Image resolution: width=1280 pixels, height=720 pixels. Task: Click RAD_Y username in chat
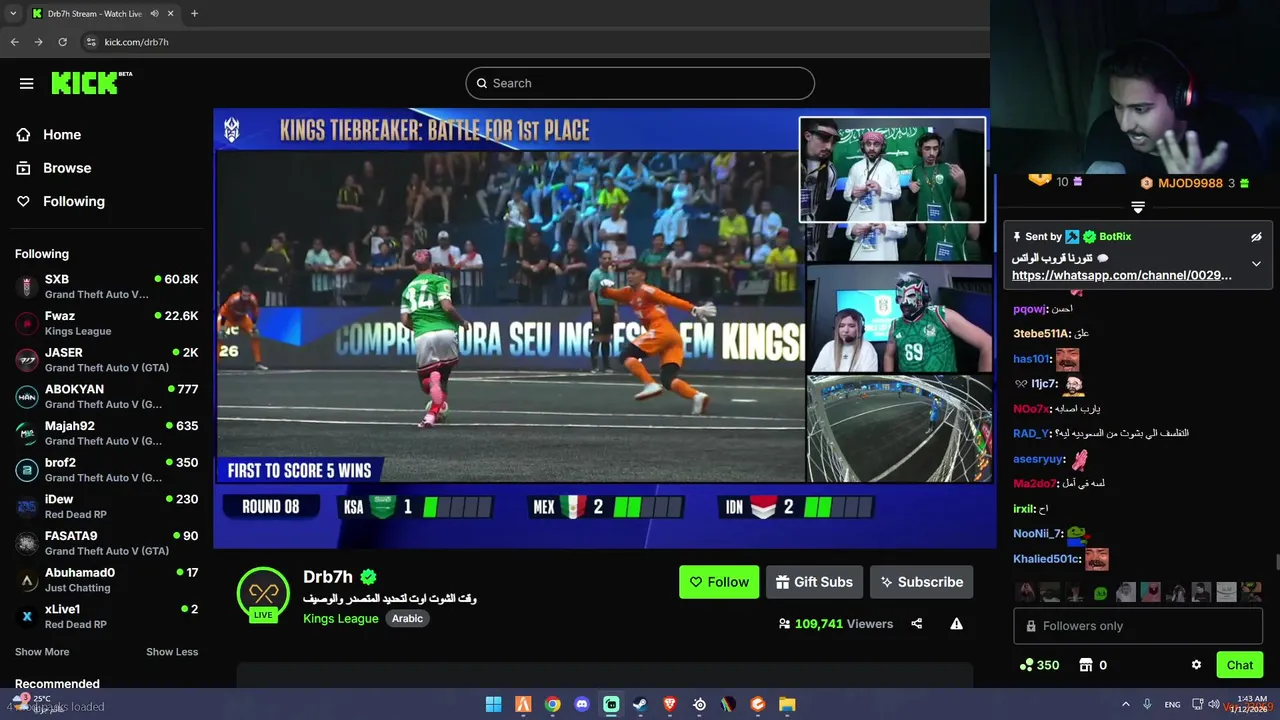(x=1030, y=434)
